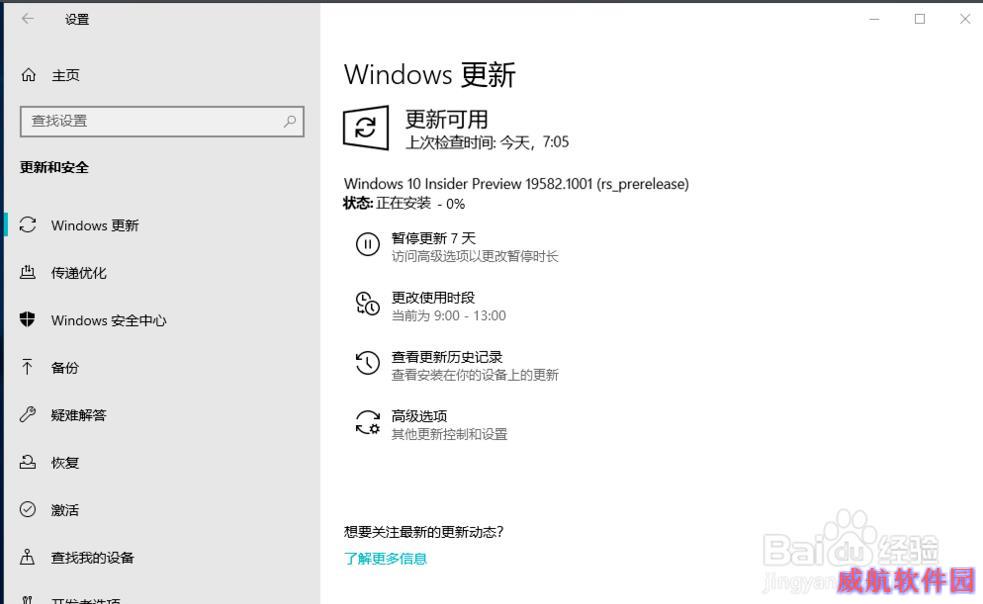Click the 设置 window title
The width and height of the screenshot is (983, 604).
click(77, 19)
